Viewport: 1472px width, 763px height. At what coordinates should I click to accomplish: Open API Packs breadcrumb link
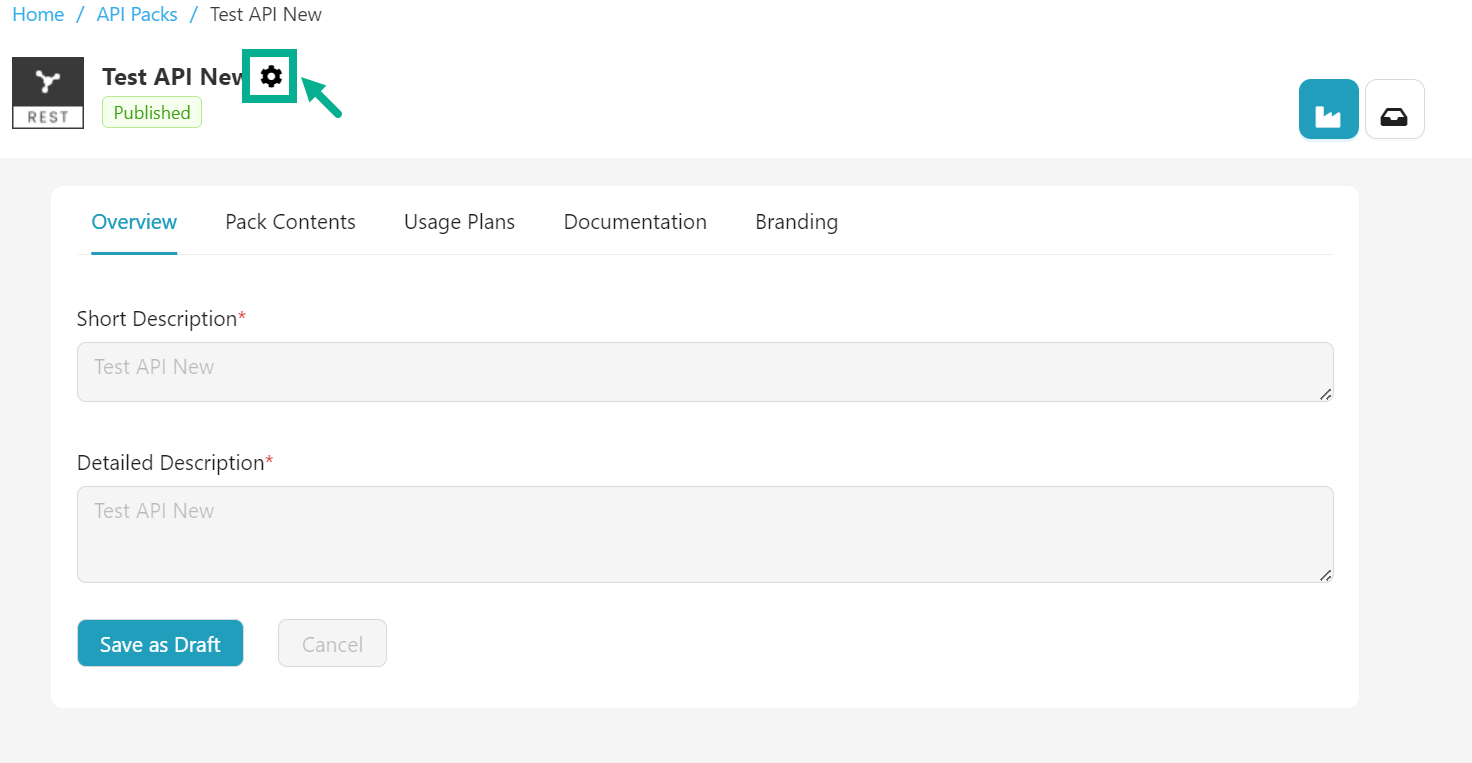pyautogui.click(x=137, y=15)
